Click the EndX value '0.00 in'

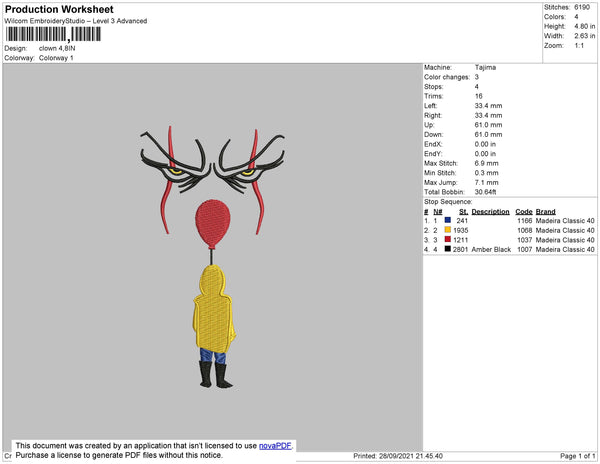click(485, 144)
